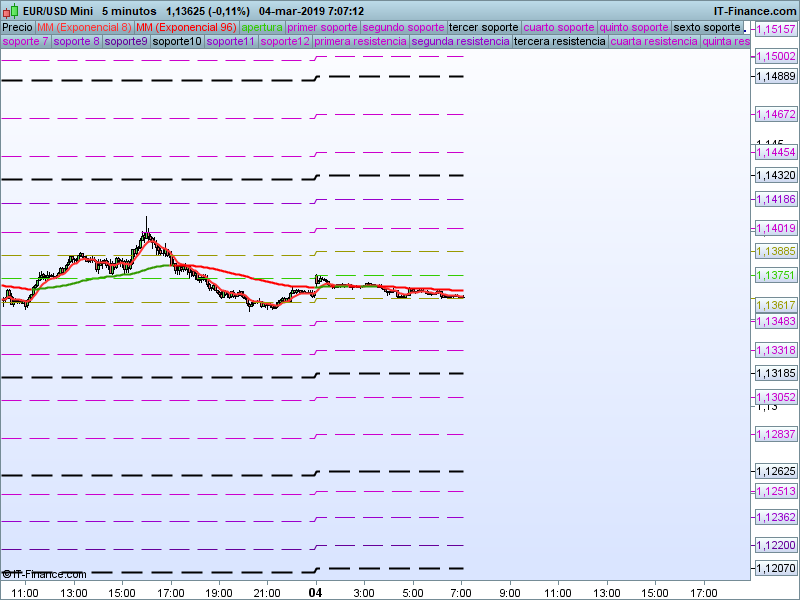Viewport: 800px width, 600px height.
Task: Click the 17:00 mark left of the 04 date marker
Action: pyautogui.click(x=171, y=593)
